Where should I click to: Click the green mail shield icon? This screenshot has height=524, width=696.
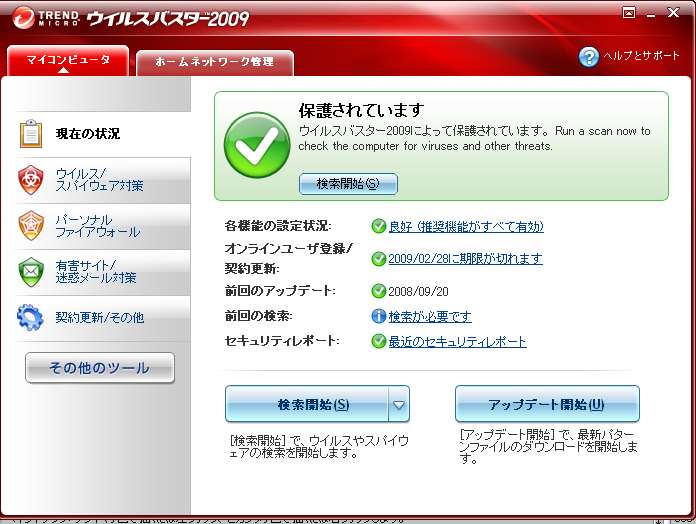[x=31, y=272]
